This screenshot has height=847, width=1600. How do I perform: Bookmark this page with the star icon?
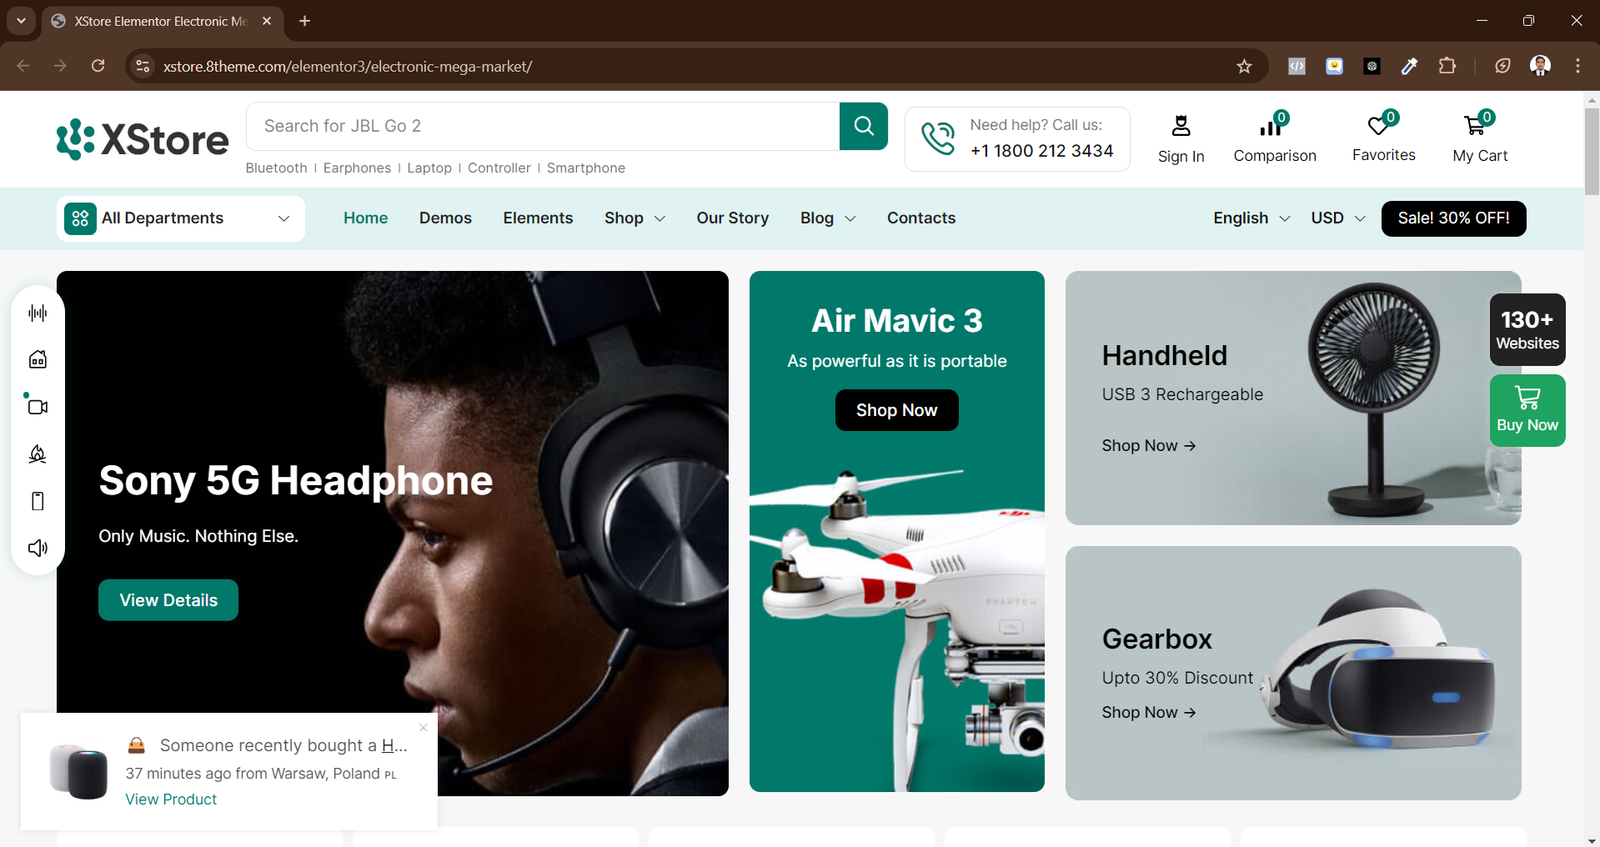coord(1244,66)
